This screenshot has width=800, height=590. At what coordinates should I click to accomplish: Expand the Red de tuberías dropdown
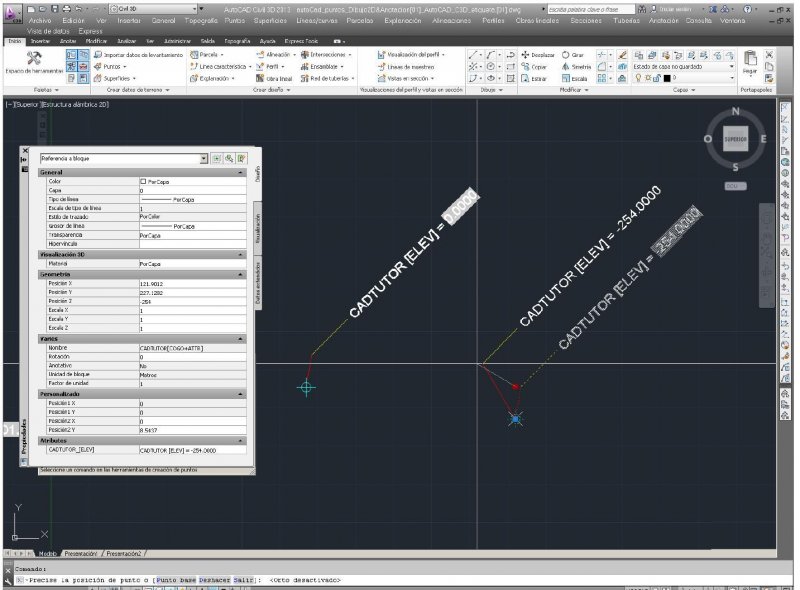(x=328, y=79)
